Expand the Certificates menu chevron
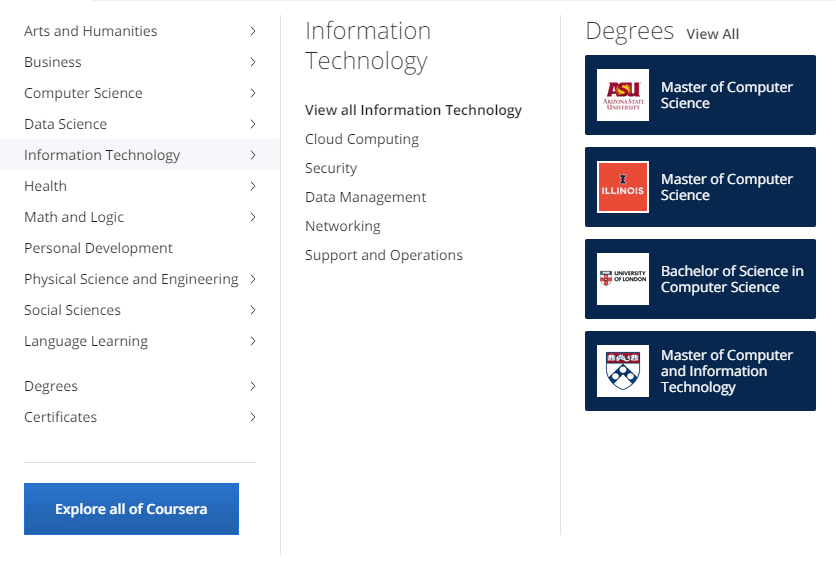 [253, 416]
